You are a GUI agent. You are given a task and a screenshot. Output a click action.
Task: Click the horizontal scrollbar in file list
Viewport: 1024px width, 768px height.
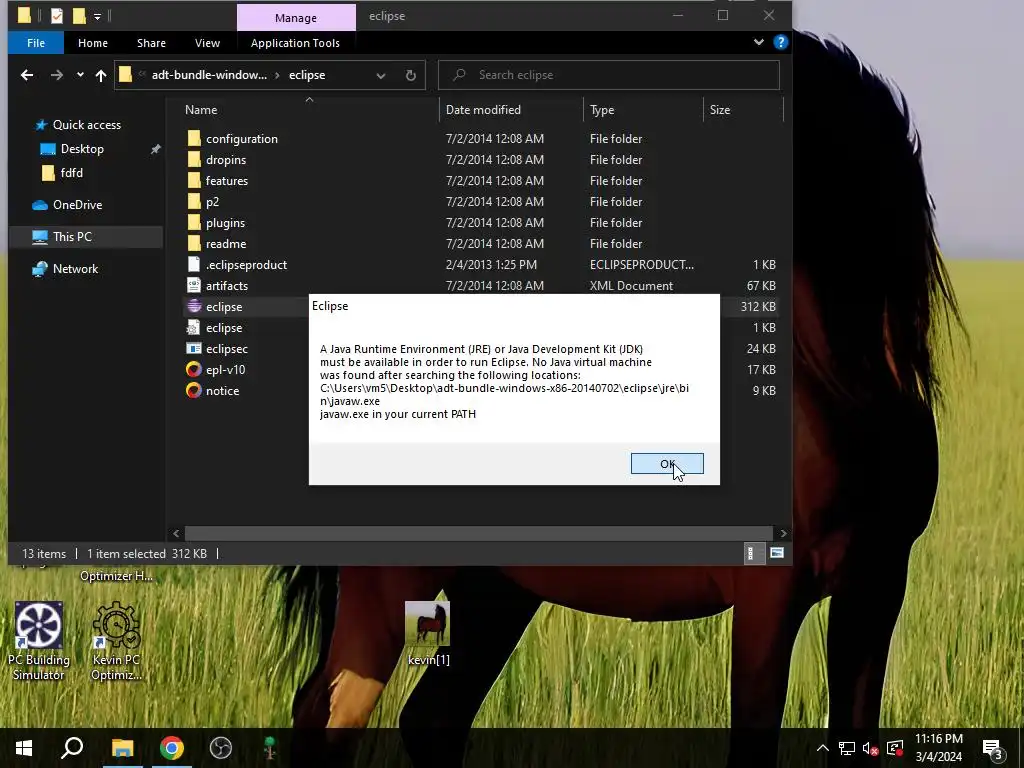[x=479, y=534]
